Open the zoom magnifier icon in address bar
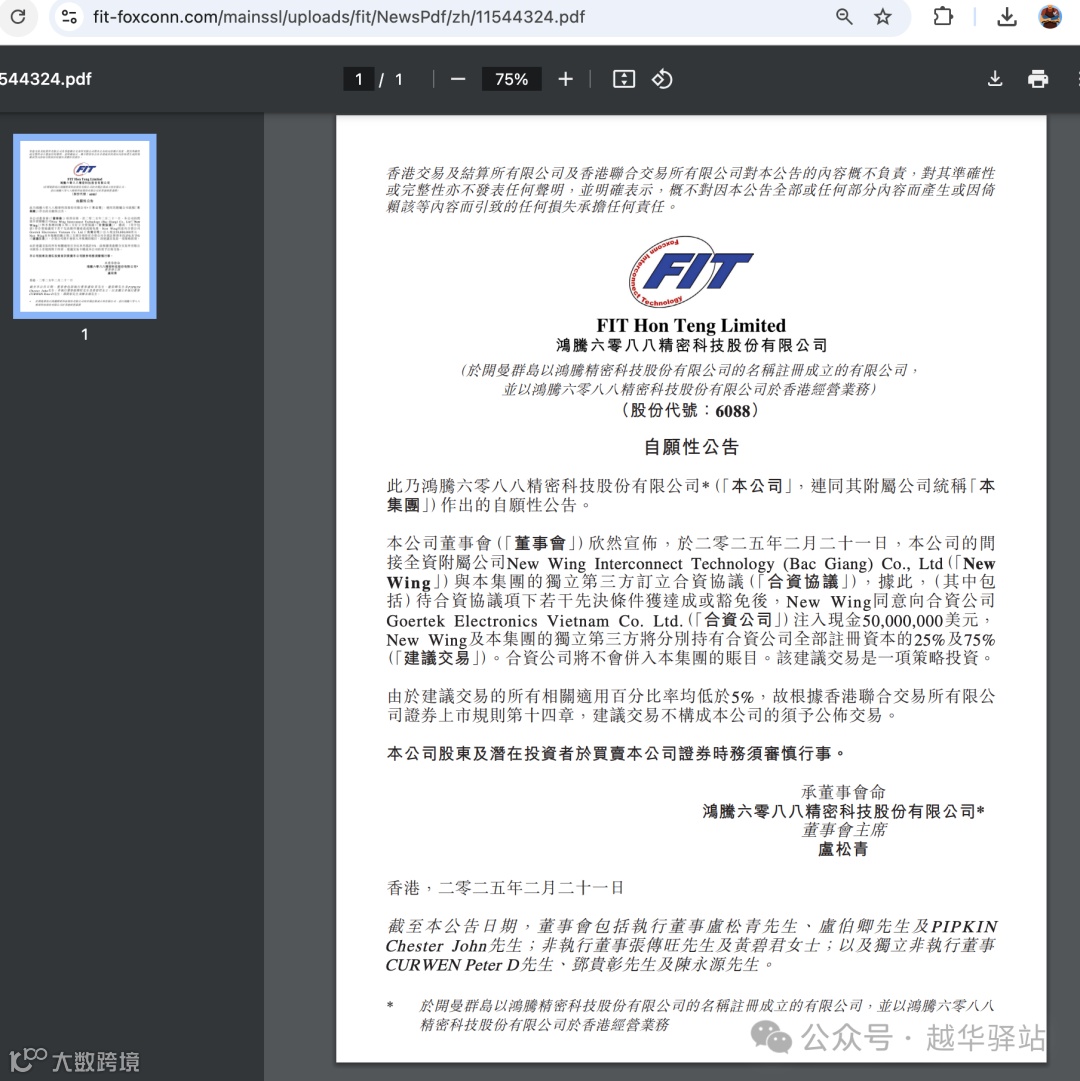The height and width of the screenshot is (1081, 1080). tap(844, 17)
